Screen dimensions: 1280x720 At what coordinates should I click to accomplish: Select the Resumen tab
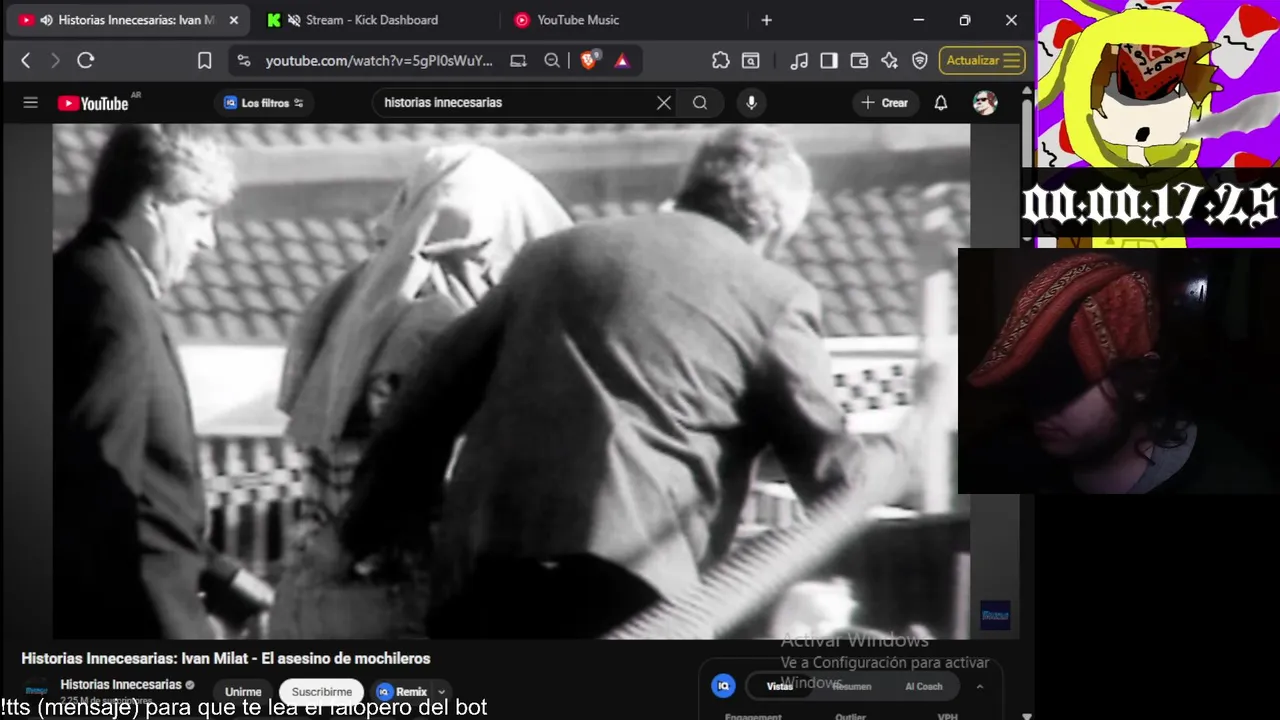click(x=852, y=686)
